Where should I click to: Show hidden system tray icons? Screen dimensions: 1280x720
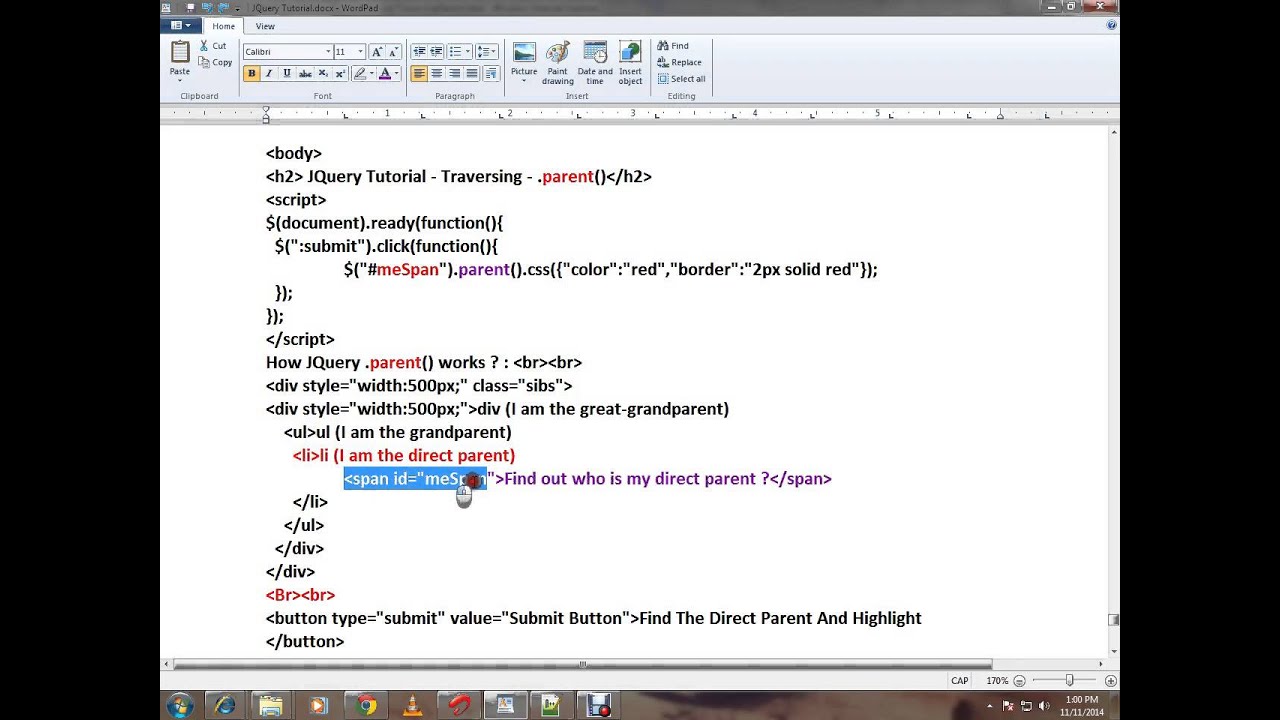click(x=989, y=706)
